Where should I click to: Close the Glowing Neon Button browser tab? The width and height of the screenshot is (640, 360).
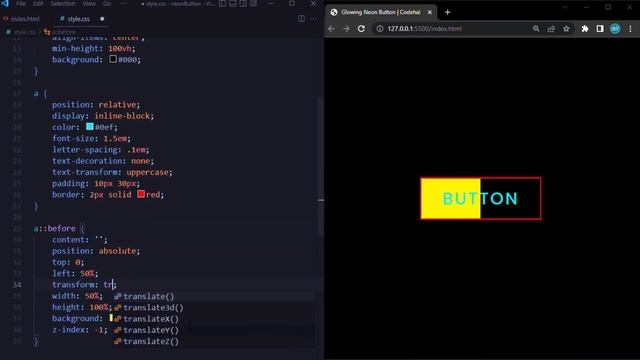[x=429, y=12]
